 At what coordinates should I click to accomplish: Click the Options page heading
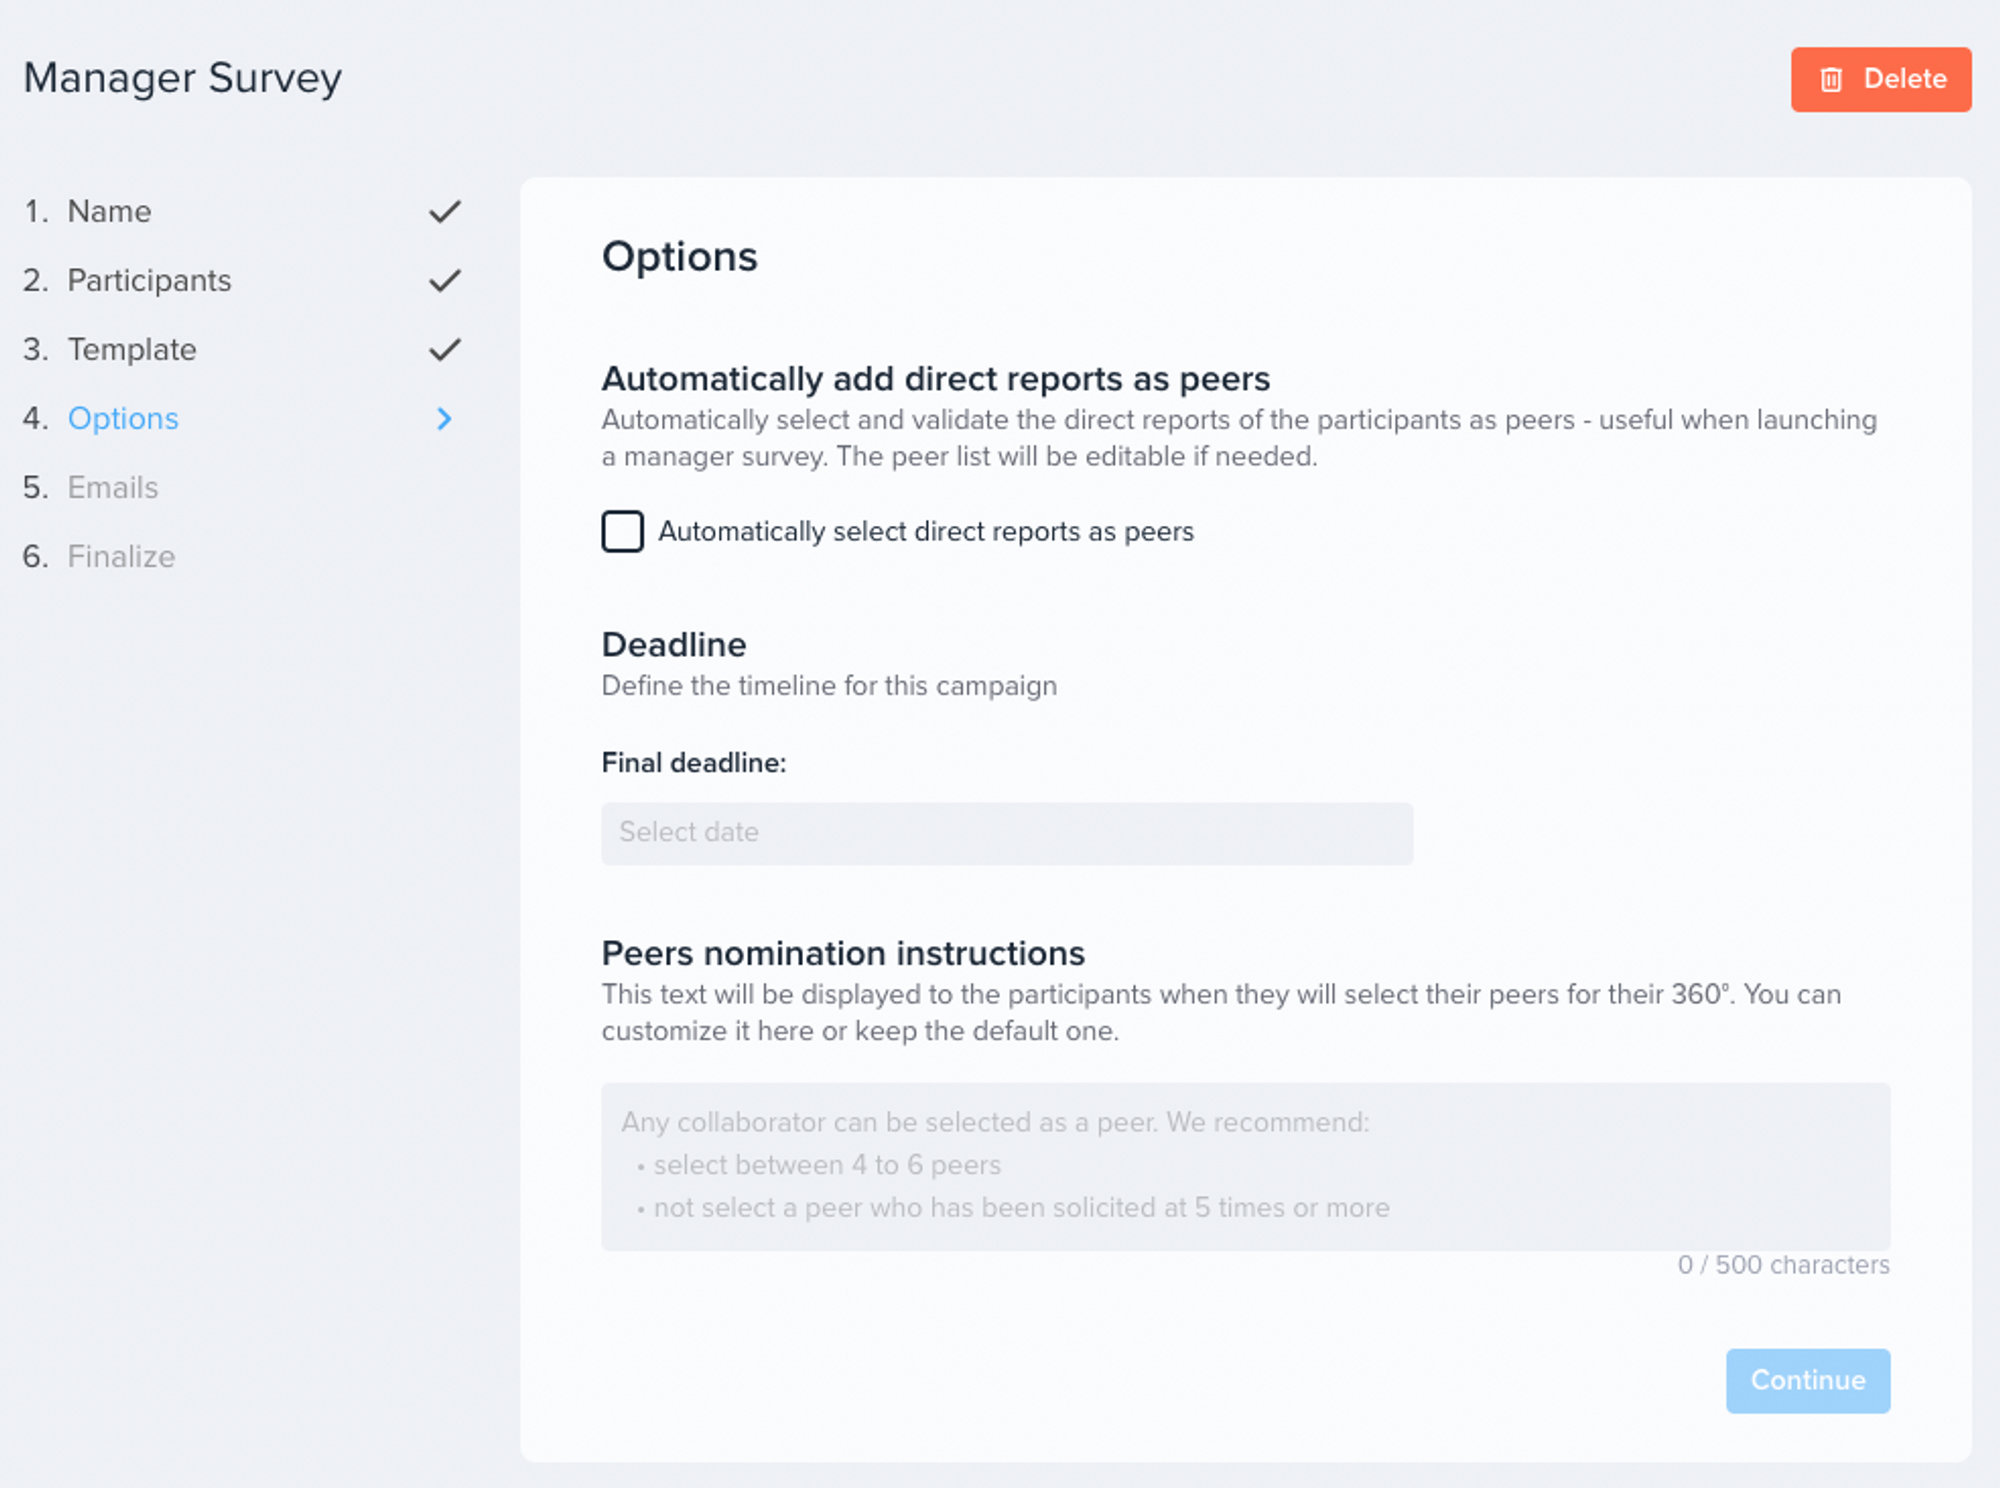(x=680, y=258)
